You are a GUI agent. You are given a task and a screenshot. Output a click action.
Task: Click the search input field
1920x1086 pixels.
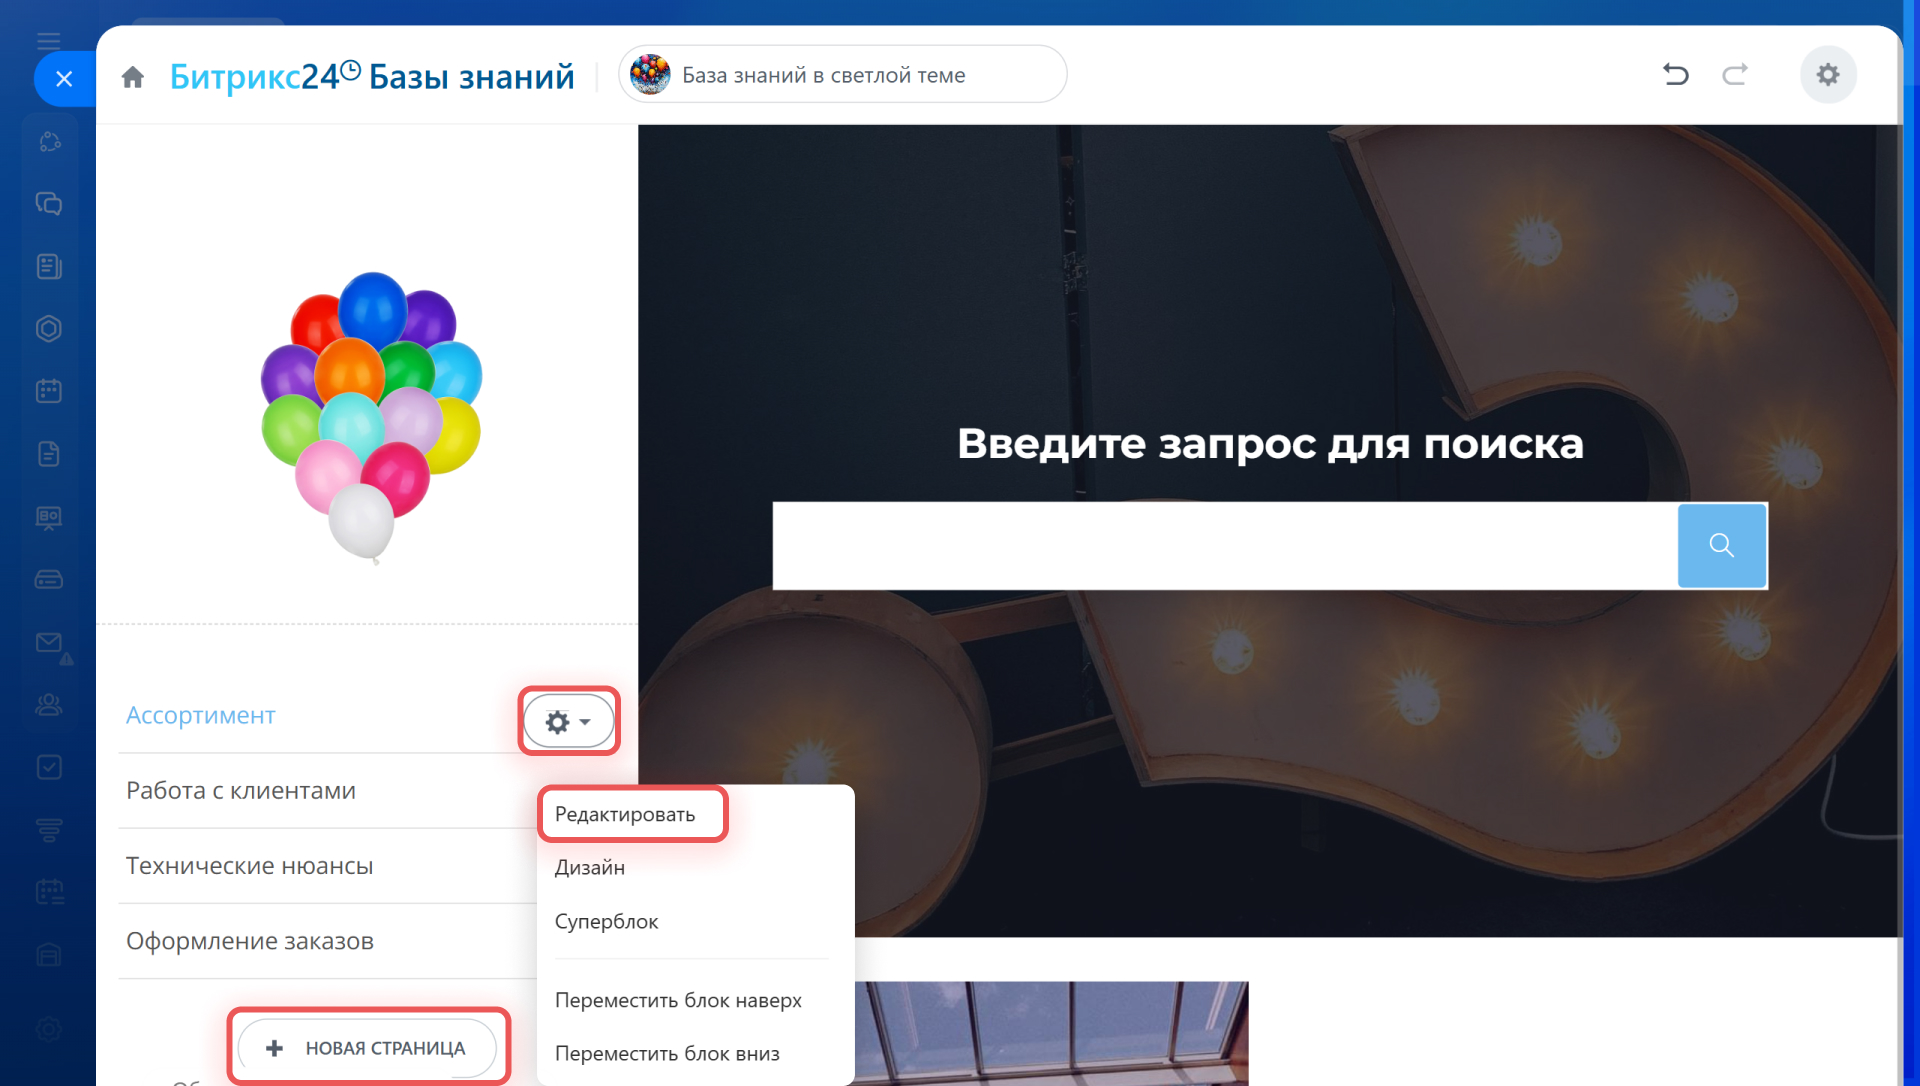(1225, 546)
